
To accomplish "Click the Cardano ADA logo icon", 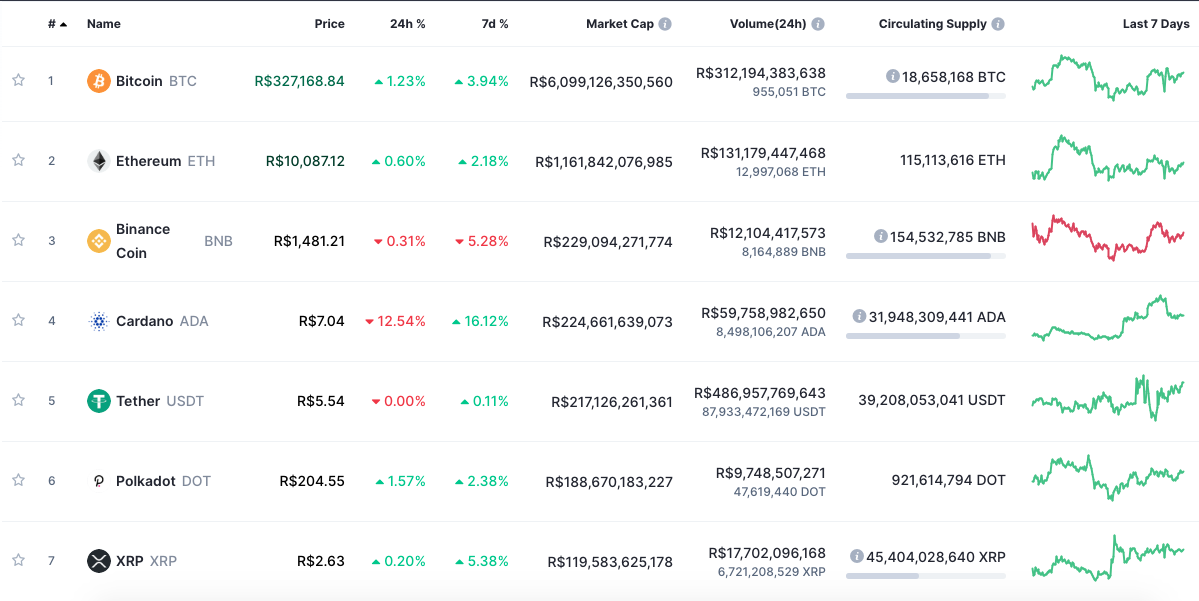I will [97, 321].
